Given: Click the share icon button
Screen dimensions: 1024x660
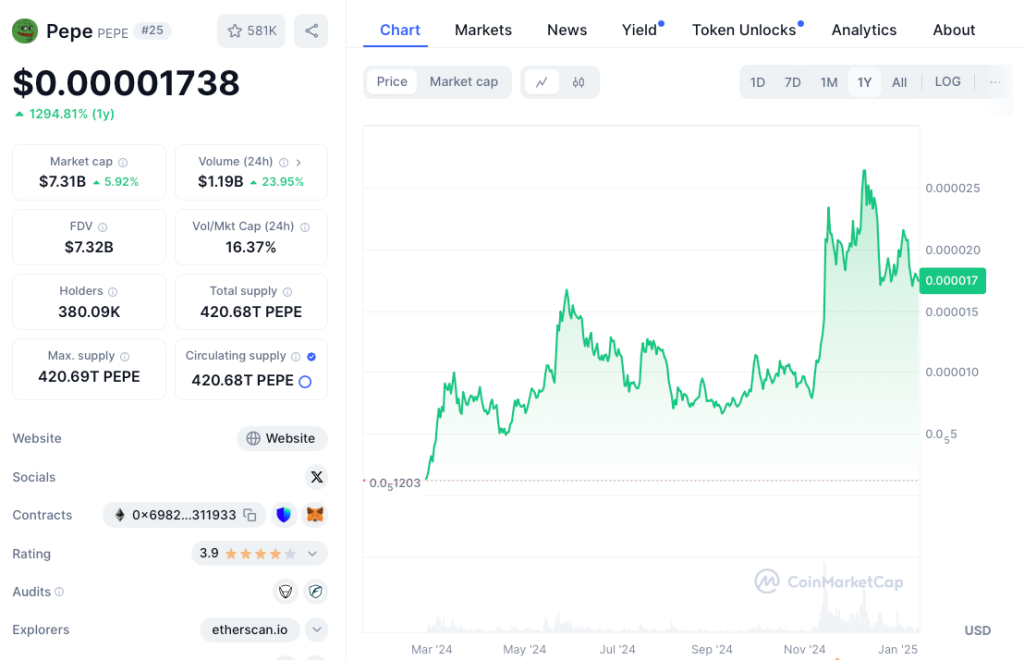Looking at the screenshot, I should [x=311, y=31].
